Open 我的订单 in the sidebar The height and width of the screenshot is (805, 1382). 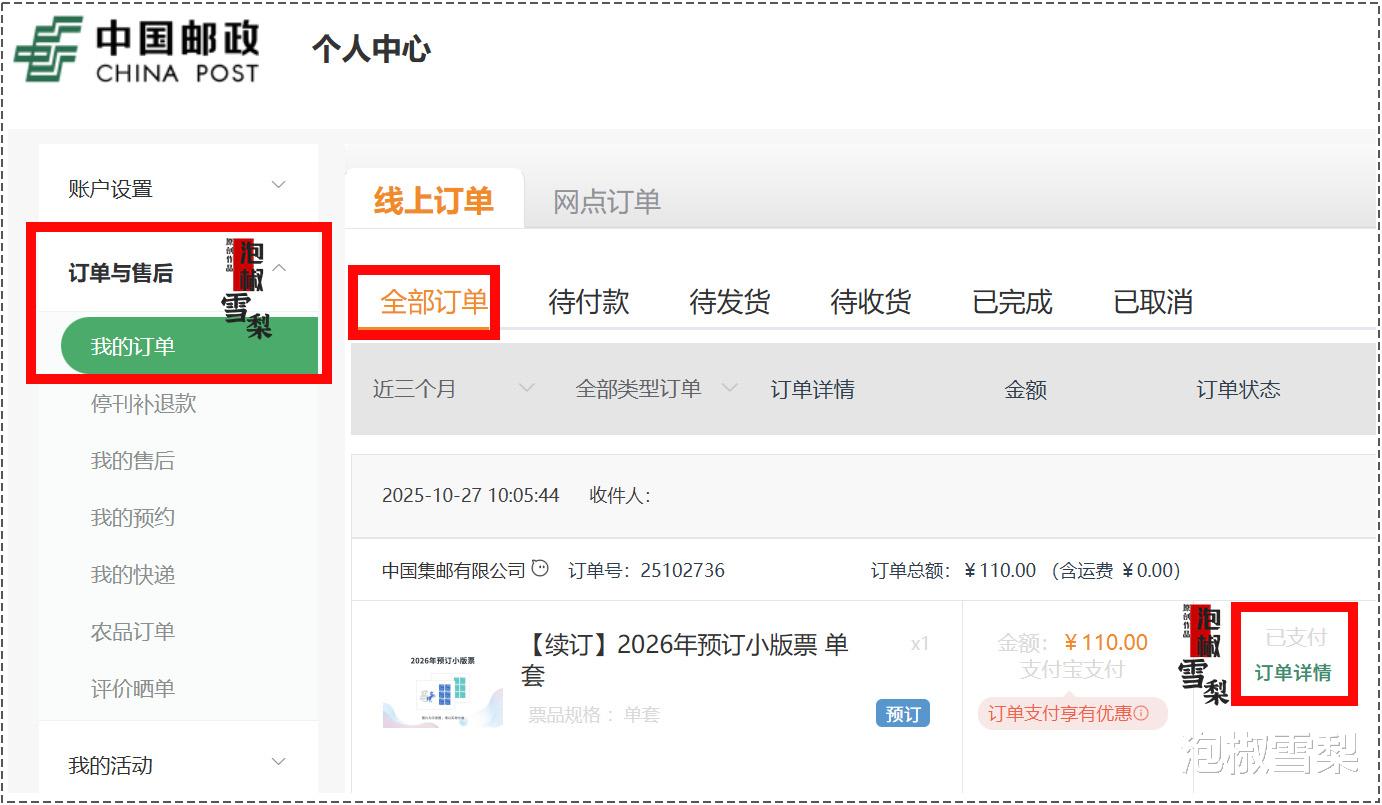click(190, 346)
